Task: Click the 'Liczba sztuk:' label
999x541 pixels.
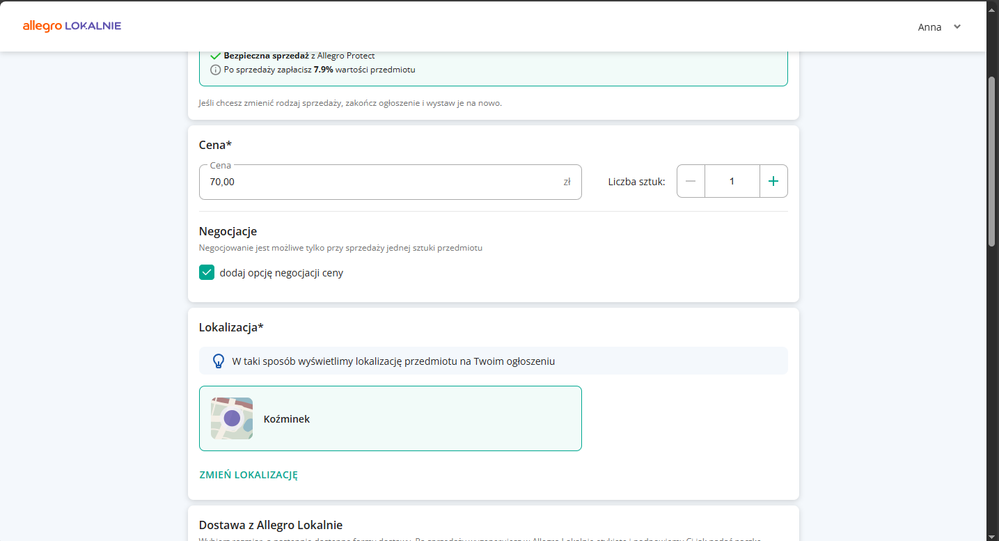Action: (x=636, y=182)
